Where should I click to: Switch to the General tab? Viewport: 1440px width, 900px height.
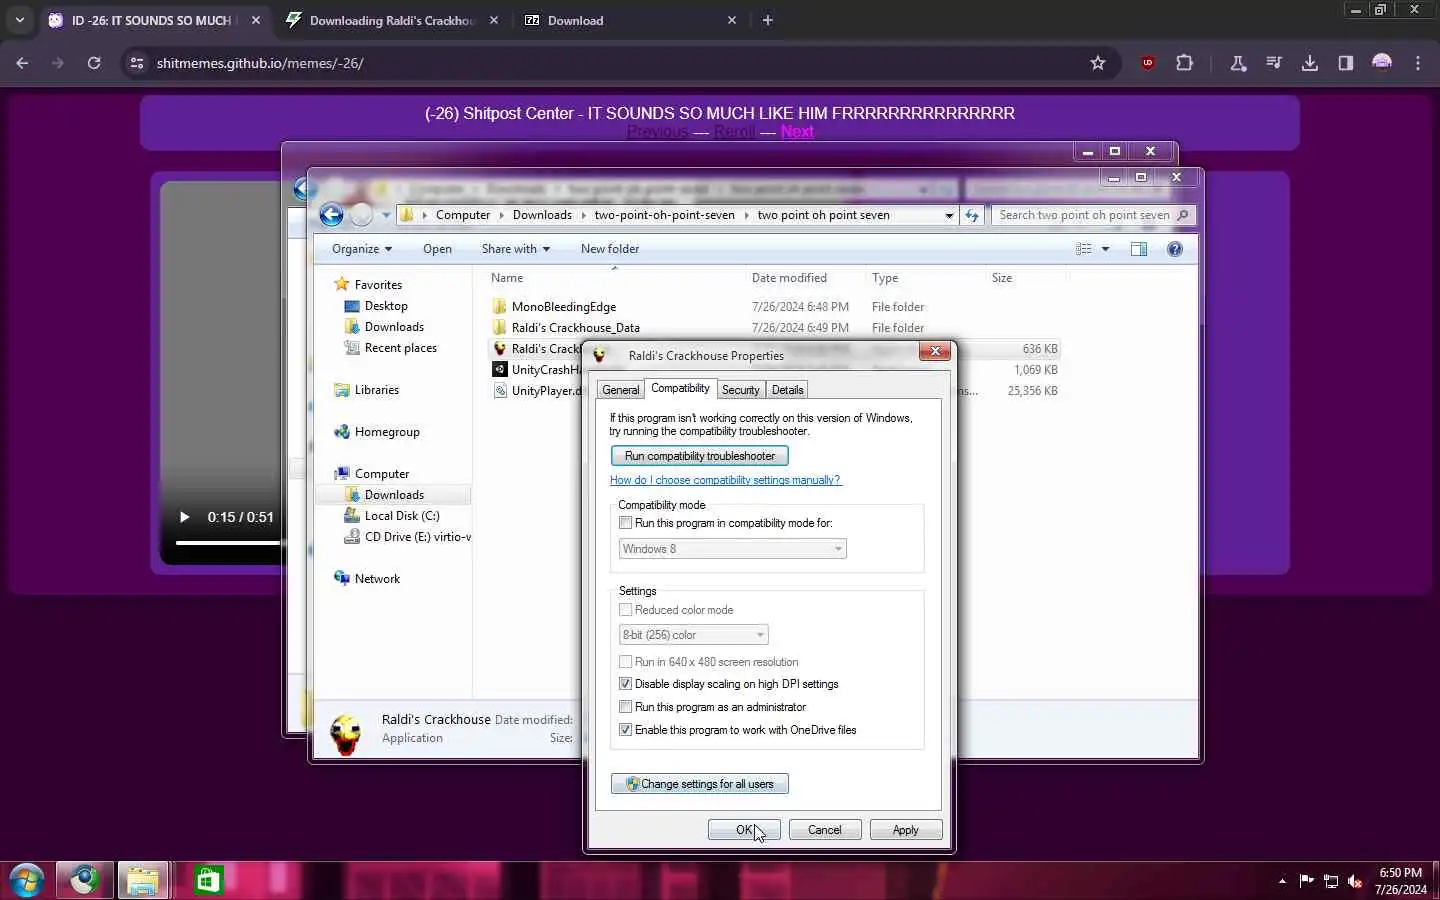point(620,390)
